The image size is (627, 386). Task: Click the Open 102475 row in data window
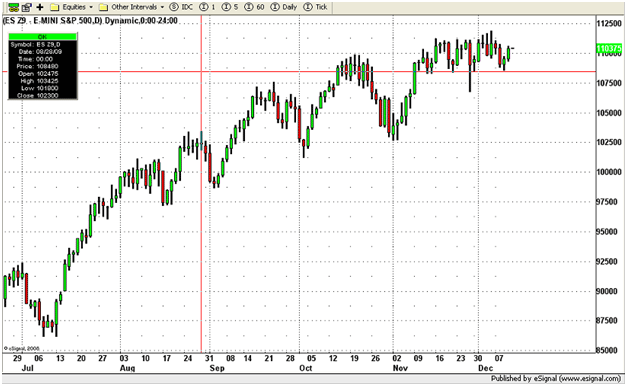coord(38,74)
